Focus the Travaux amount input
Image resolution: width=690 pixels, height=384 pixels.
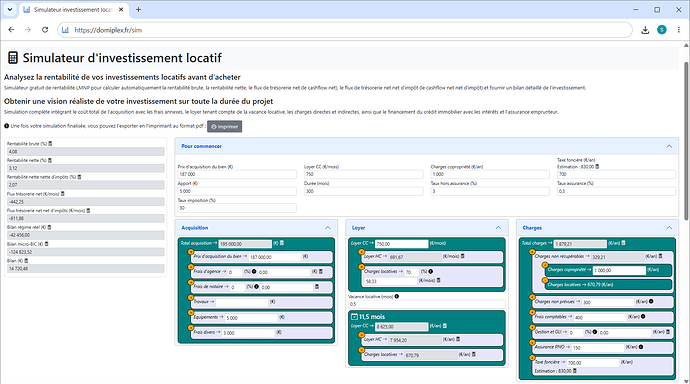242,302
